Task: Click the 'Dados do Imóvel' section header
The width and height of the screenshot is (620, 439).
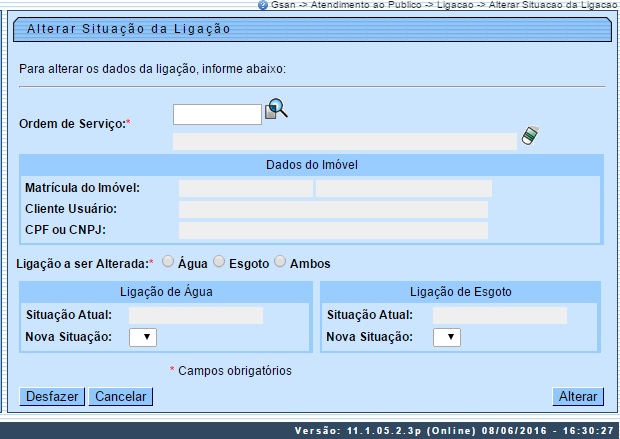Action: (x=312, y=165)
